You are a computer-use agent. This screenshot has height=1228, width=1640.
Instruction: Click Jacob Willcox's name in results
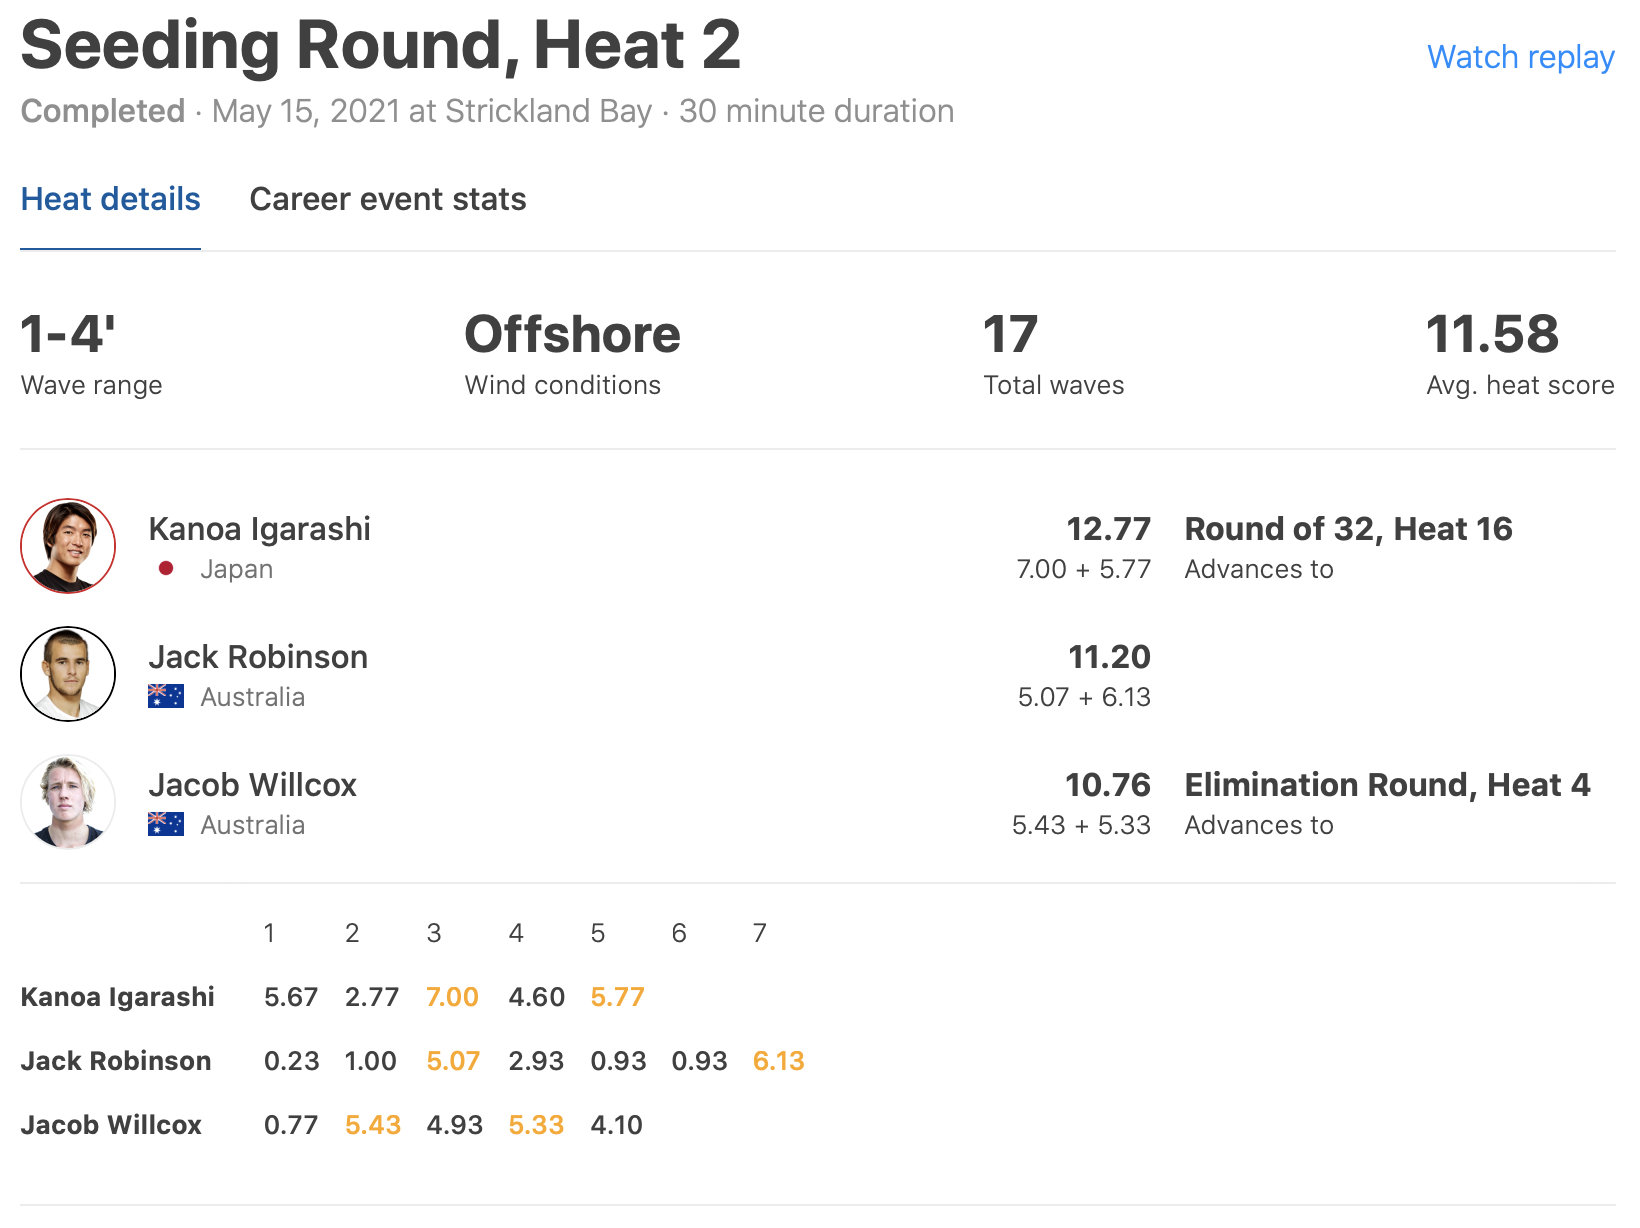click(x=252, y=785)
